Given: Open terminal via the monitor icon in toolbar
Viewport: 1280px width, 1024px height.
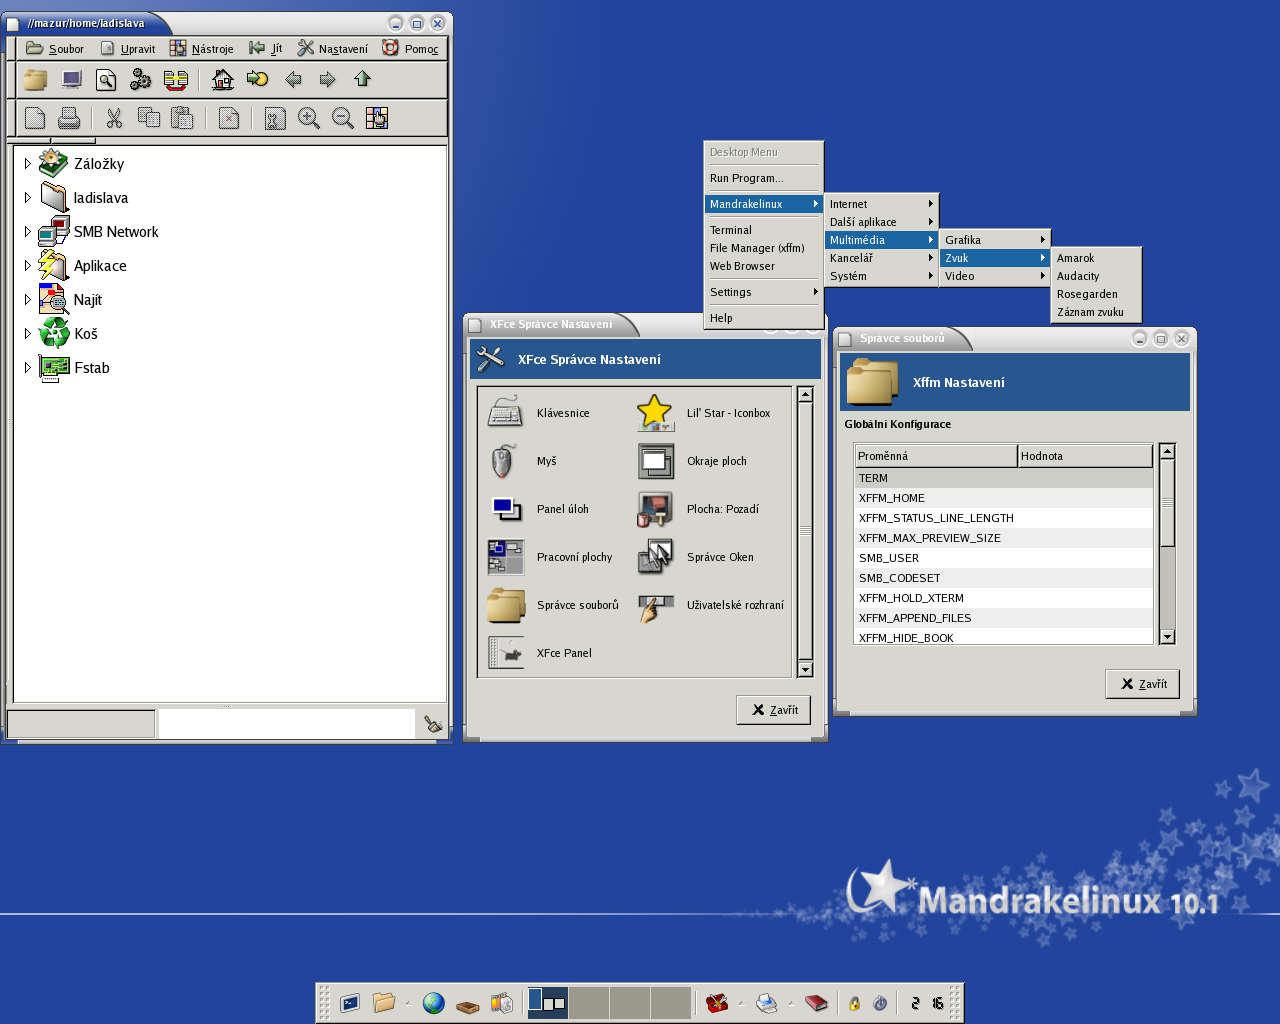Looking at the screenshot, I should point(71,80).
